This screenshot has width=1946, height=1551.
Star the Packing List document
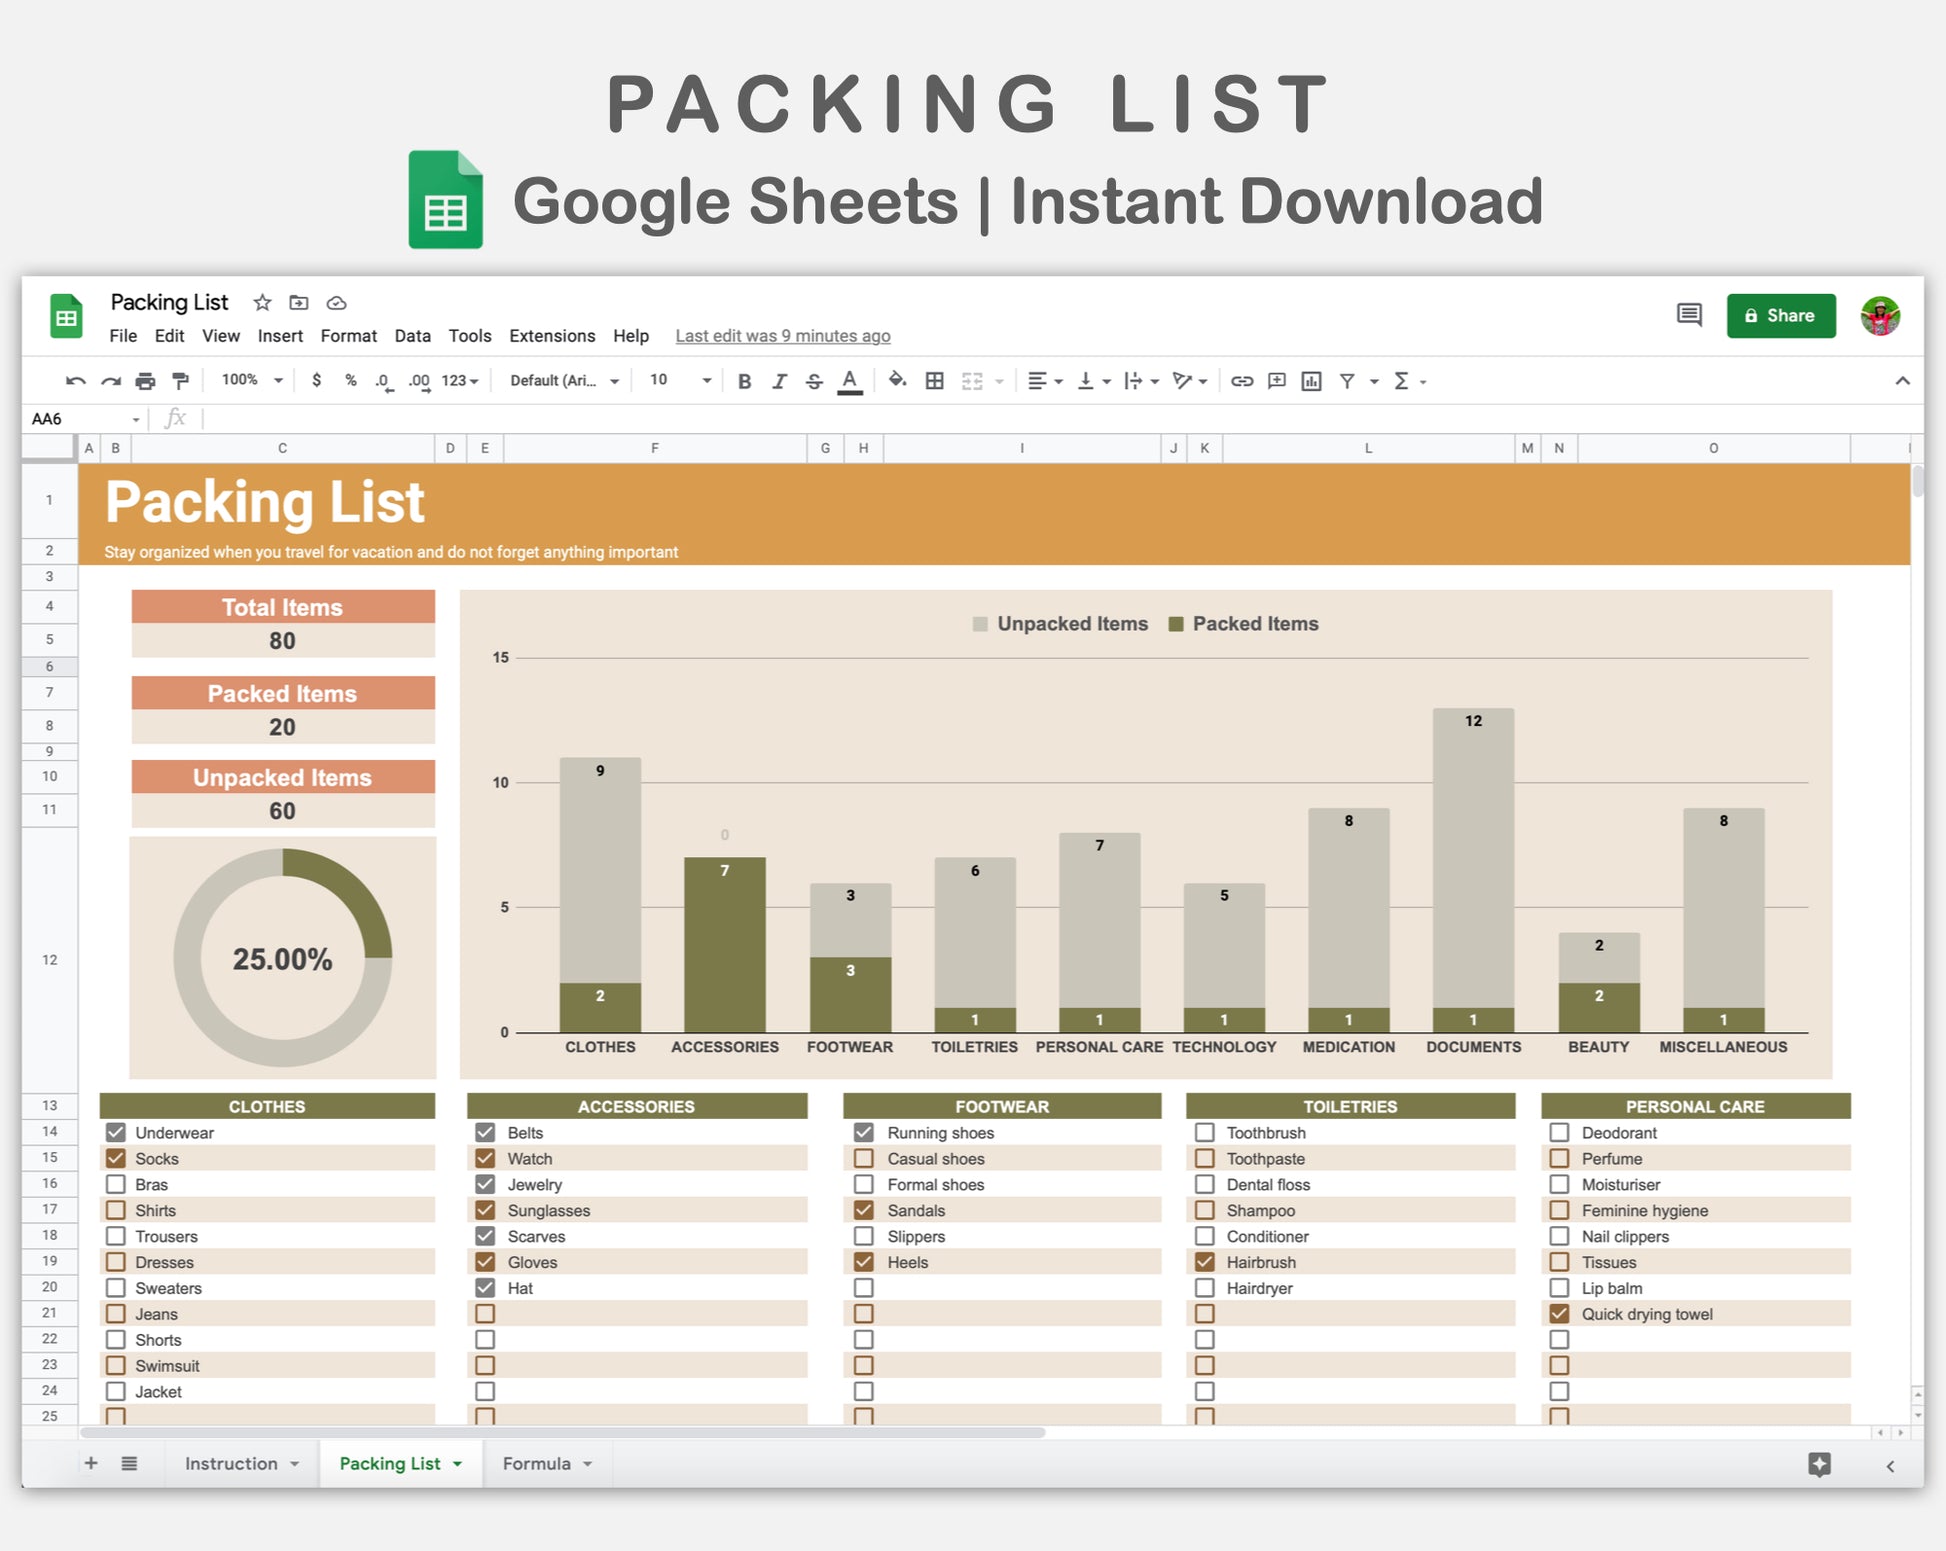click(262, 303)
